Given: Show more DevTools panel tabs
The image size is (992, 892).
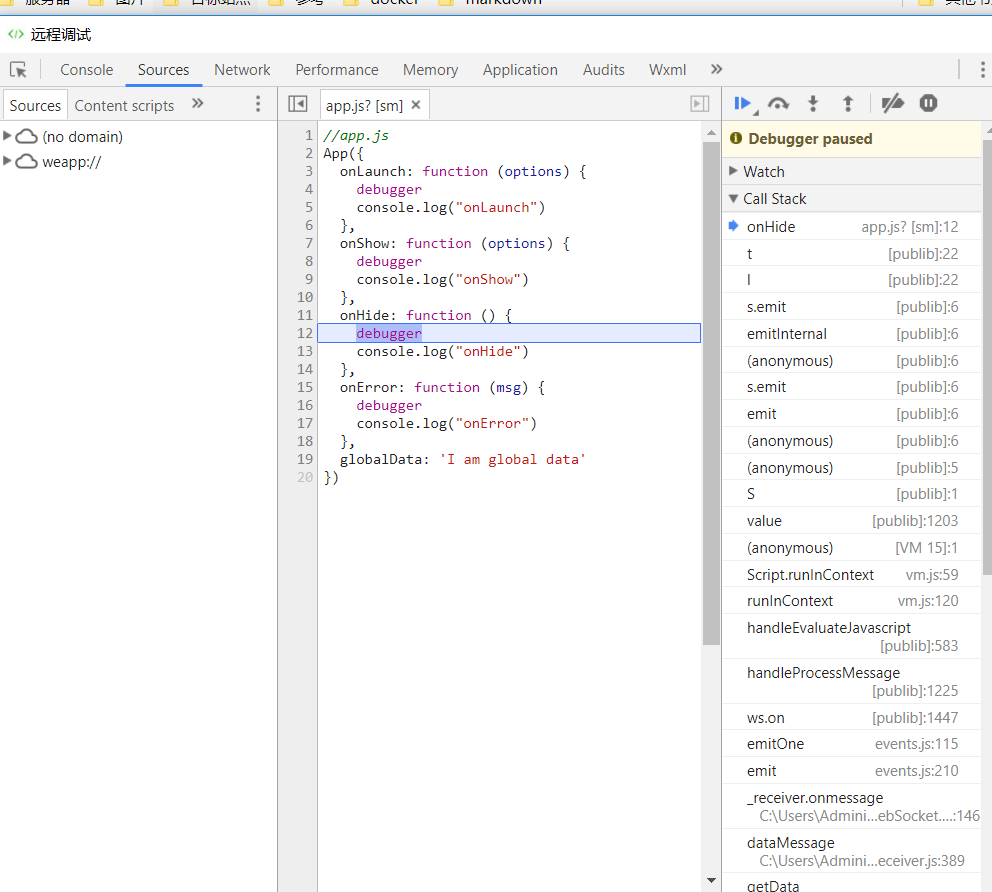Looking at the screenshot, I should 716,69.
